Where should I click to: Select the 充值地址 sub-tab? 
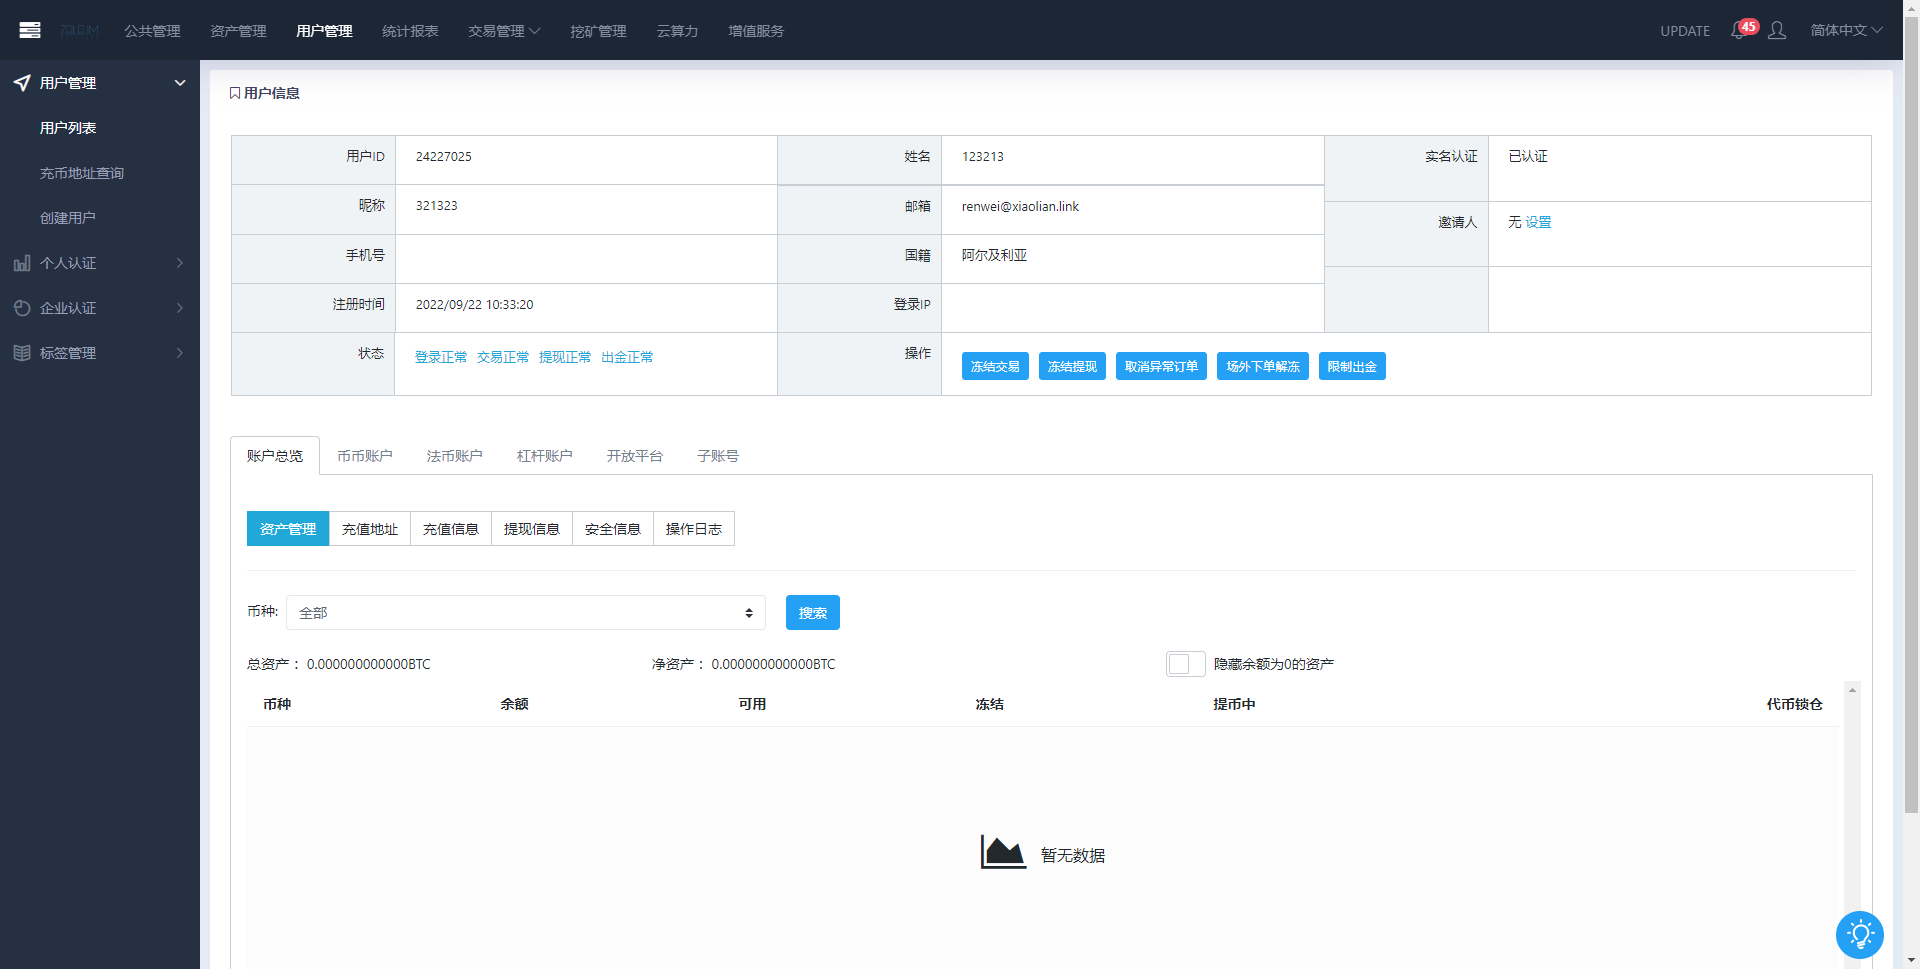[x=370, y=529]
